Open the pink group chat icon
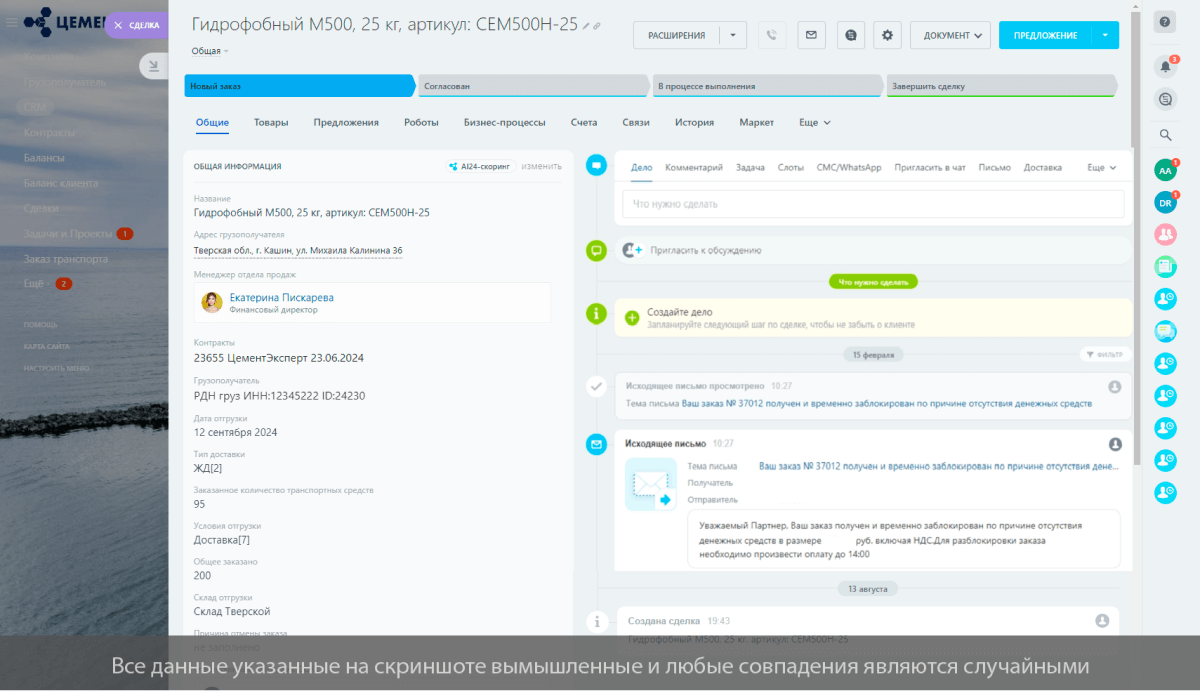The height and width of the screenshot is (691, 1200). coord(1165,234)
